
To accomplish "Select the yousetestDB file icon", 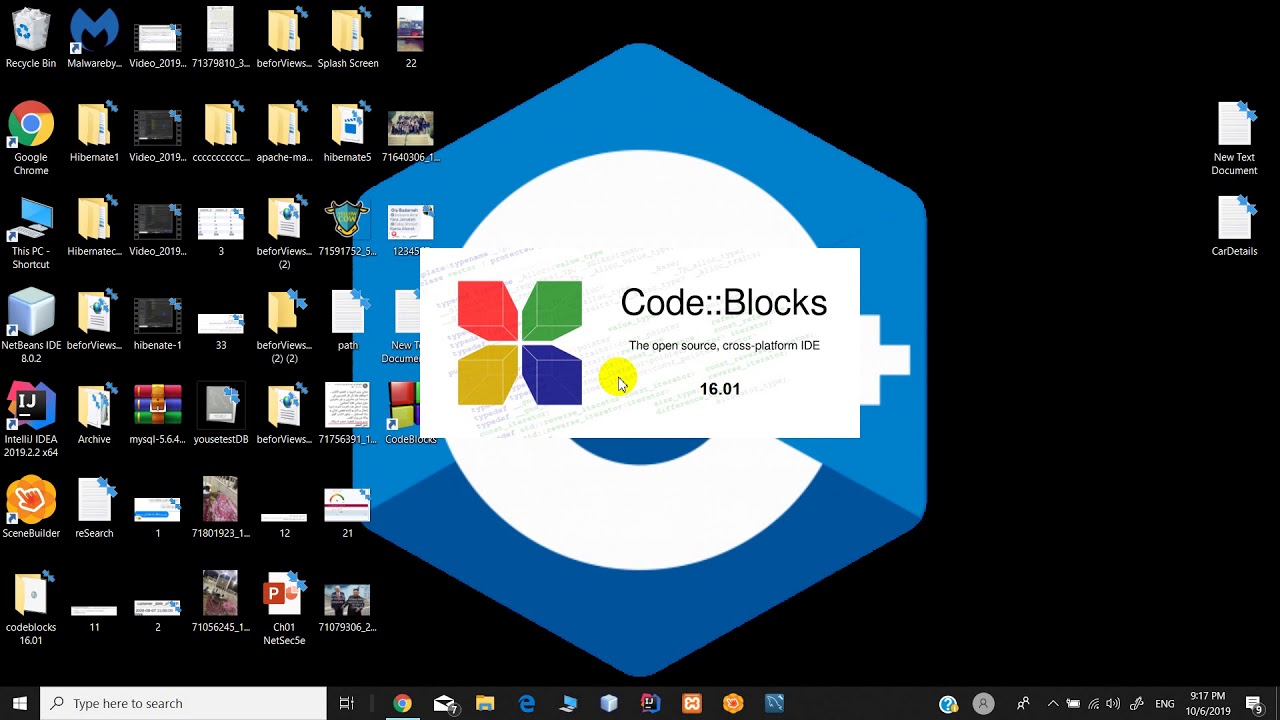I will click(220, 414).
